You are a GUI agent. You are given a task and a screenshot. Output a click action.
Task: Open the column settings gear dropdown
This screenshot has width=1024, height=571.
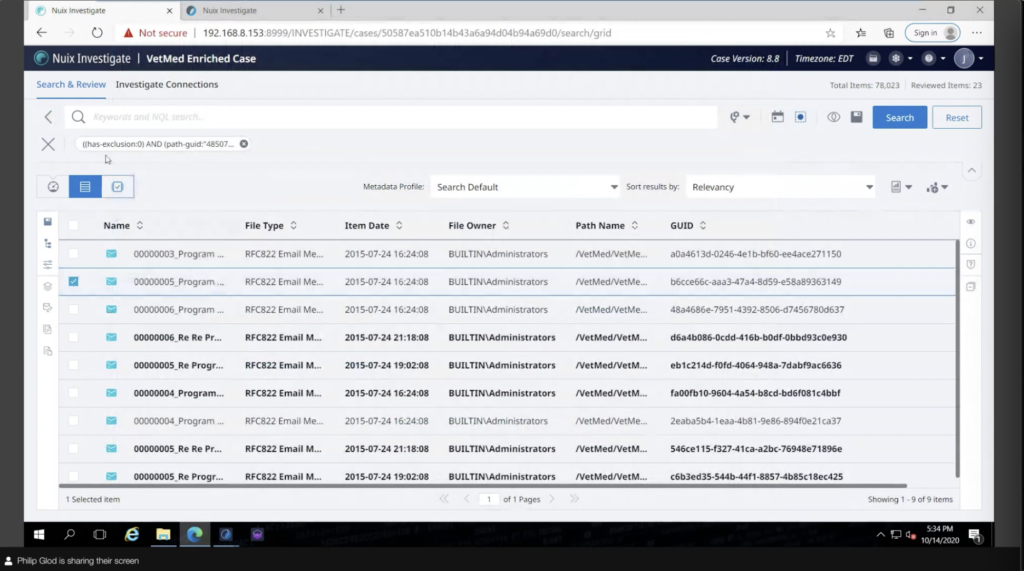click(937, 188)
